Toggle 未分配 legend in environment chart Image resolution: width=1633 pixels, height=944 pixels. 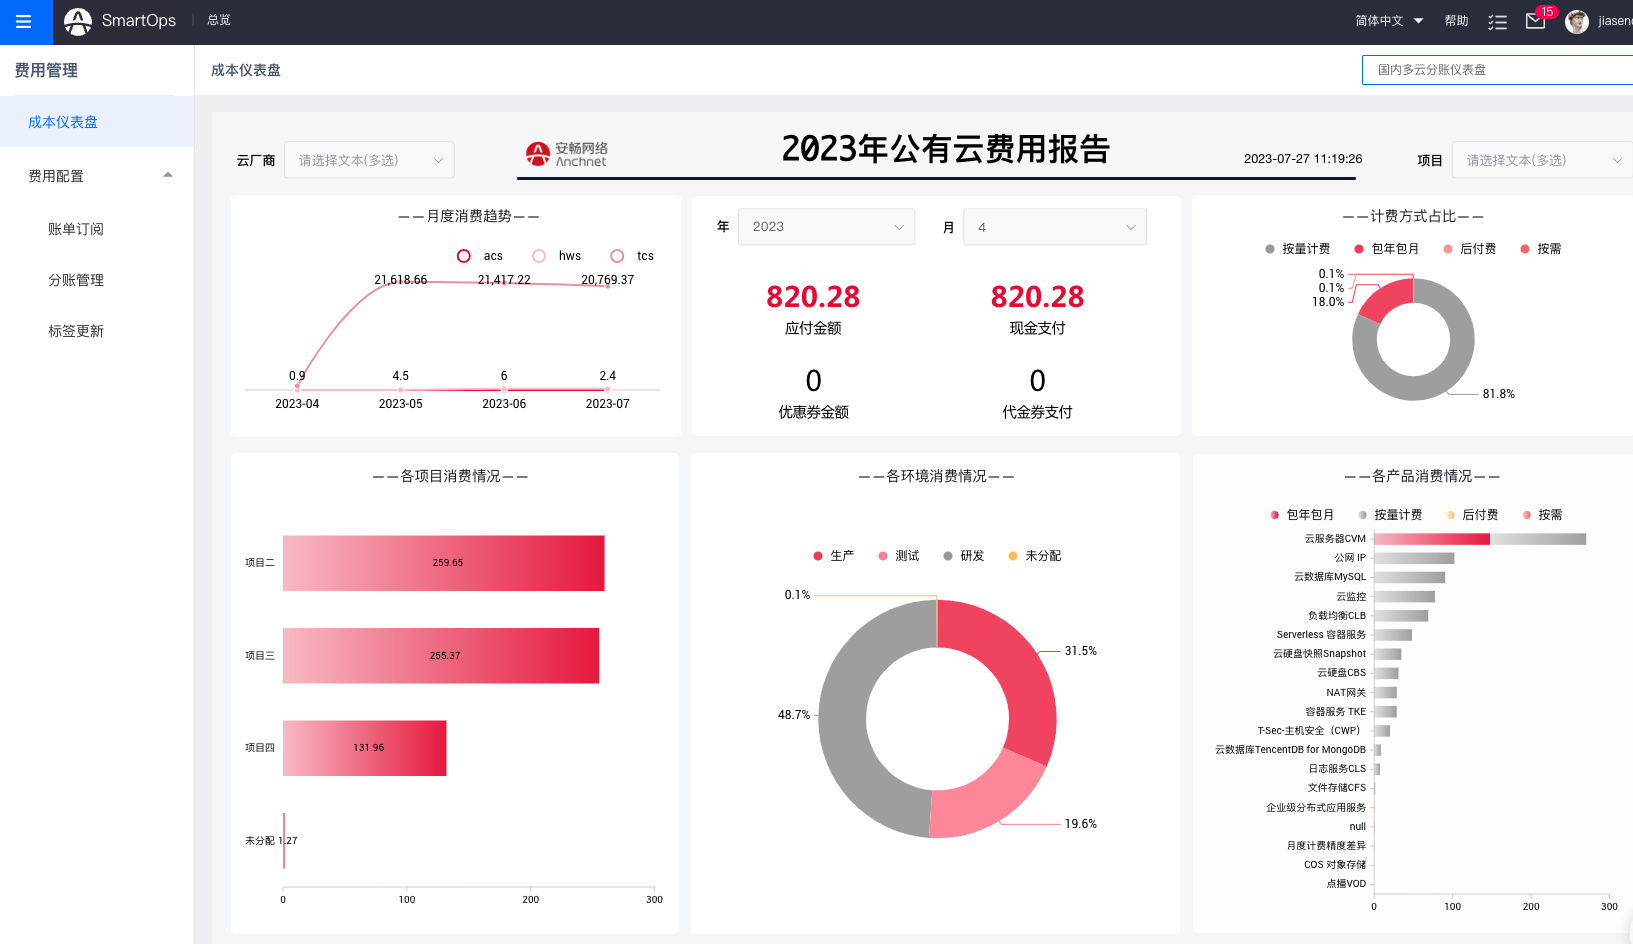1034,556
